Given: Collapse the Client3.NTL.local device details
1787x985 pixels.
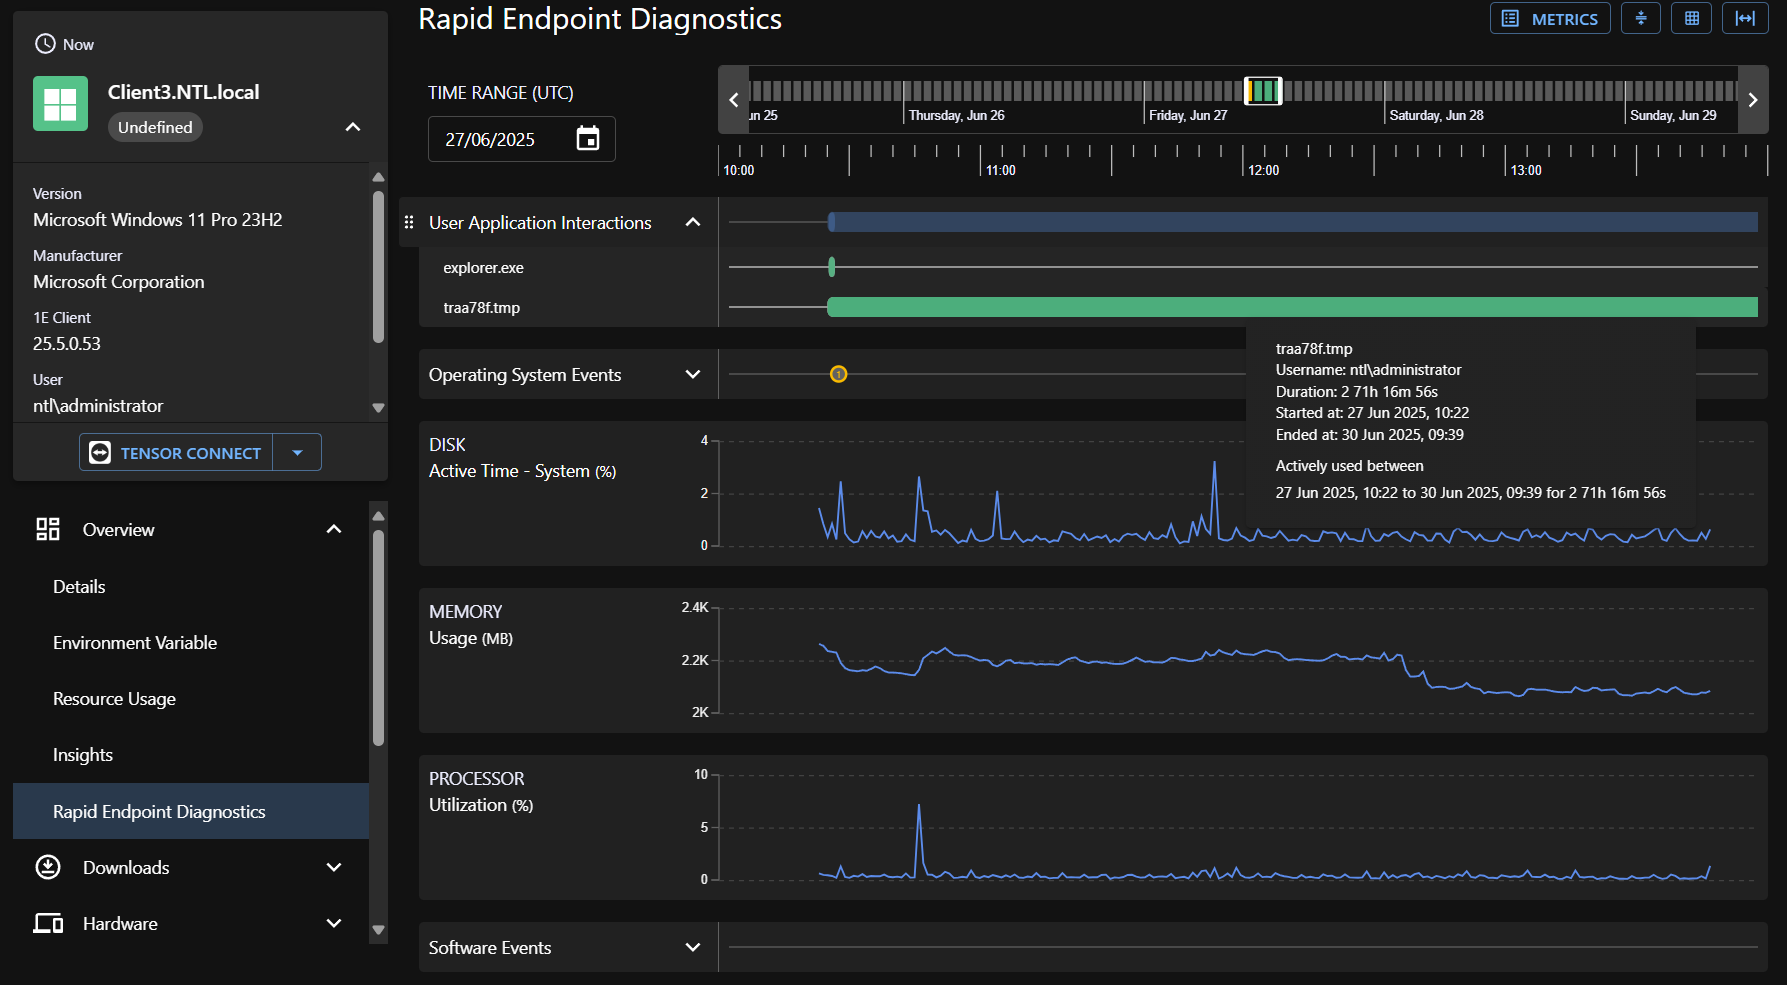Looking at the screenshot, I should [x=352, y=127].
